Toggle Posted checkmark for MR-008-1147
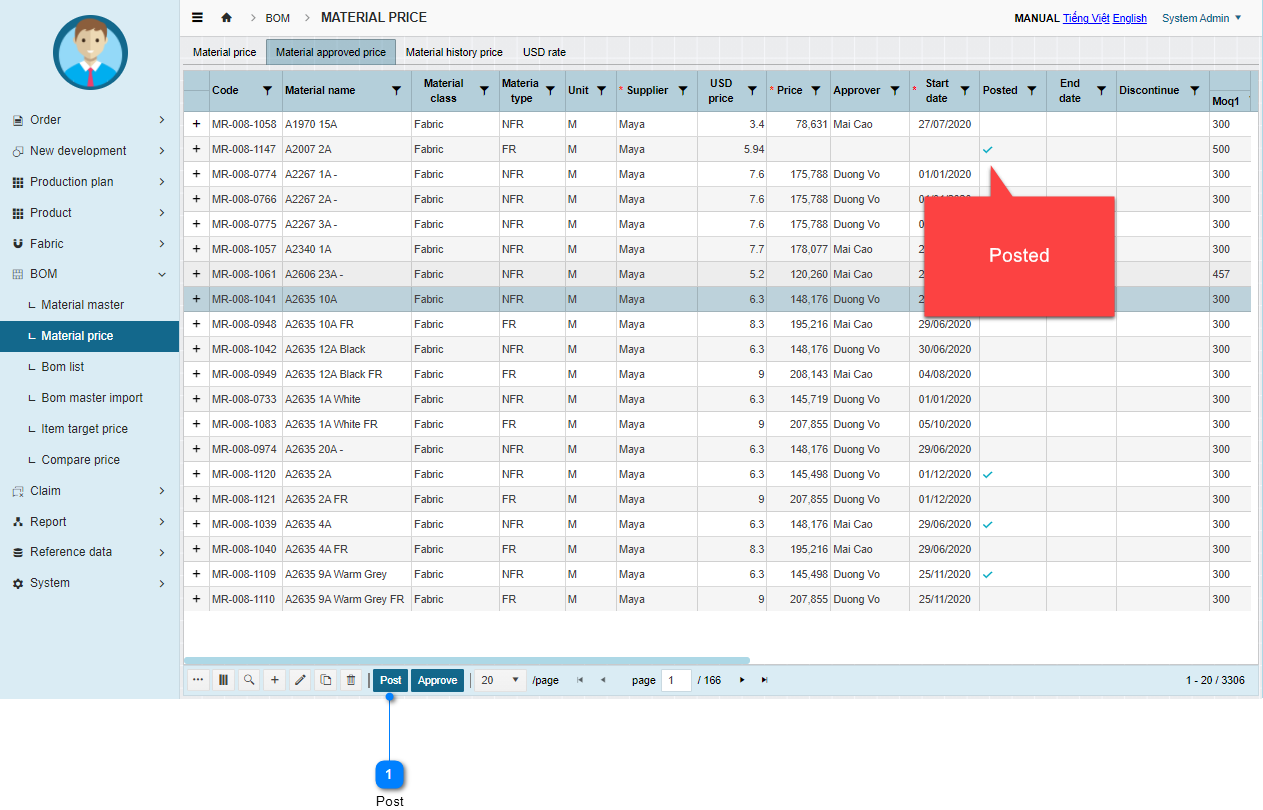The width and height of the screenshot is (1263, 810). pyautogui.click(x=988, y=149)
